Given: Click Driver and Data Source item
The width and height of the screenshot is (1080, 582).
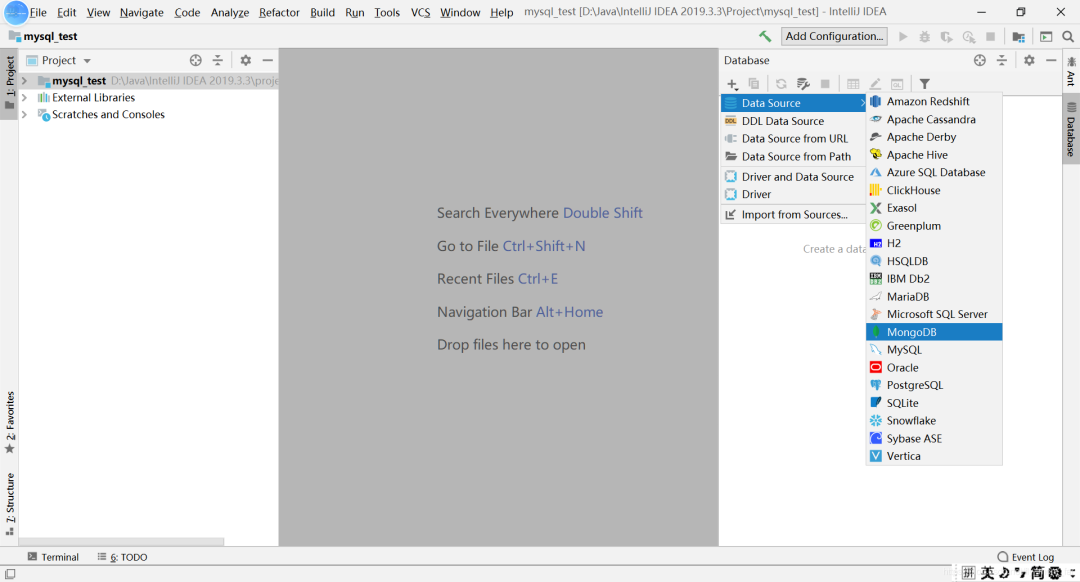Looking at the screenshot, I should (793, 177).
